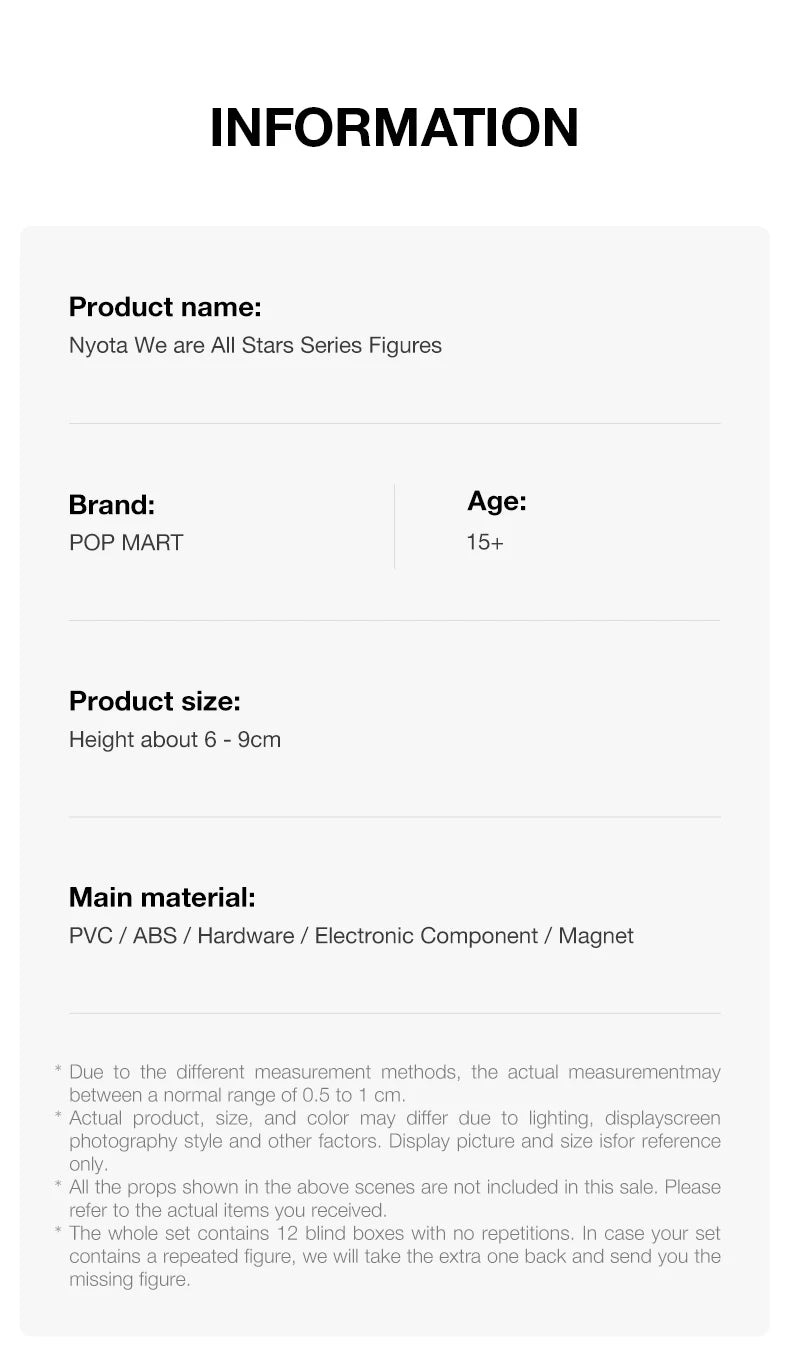Click the word PVC in materials

point(91,936)
